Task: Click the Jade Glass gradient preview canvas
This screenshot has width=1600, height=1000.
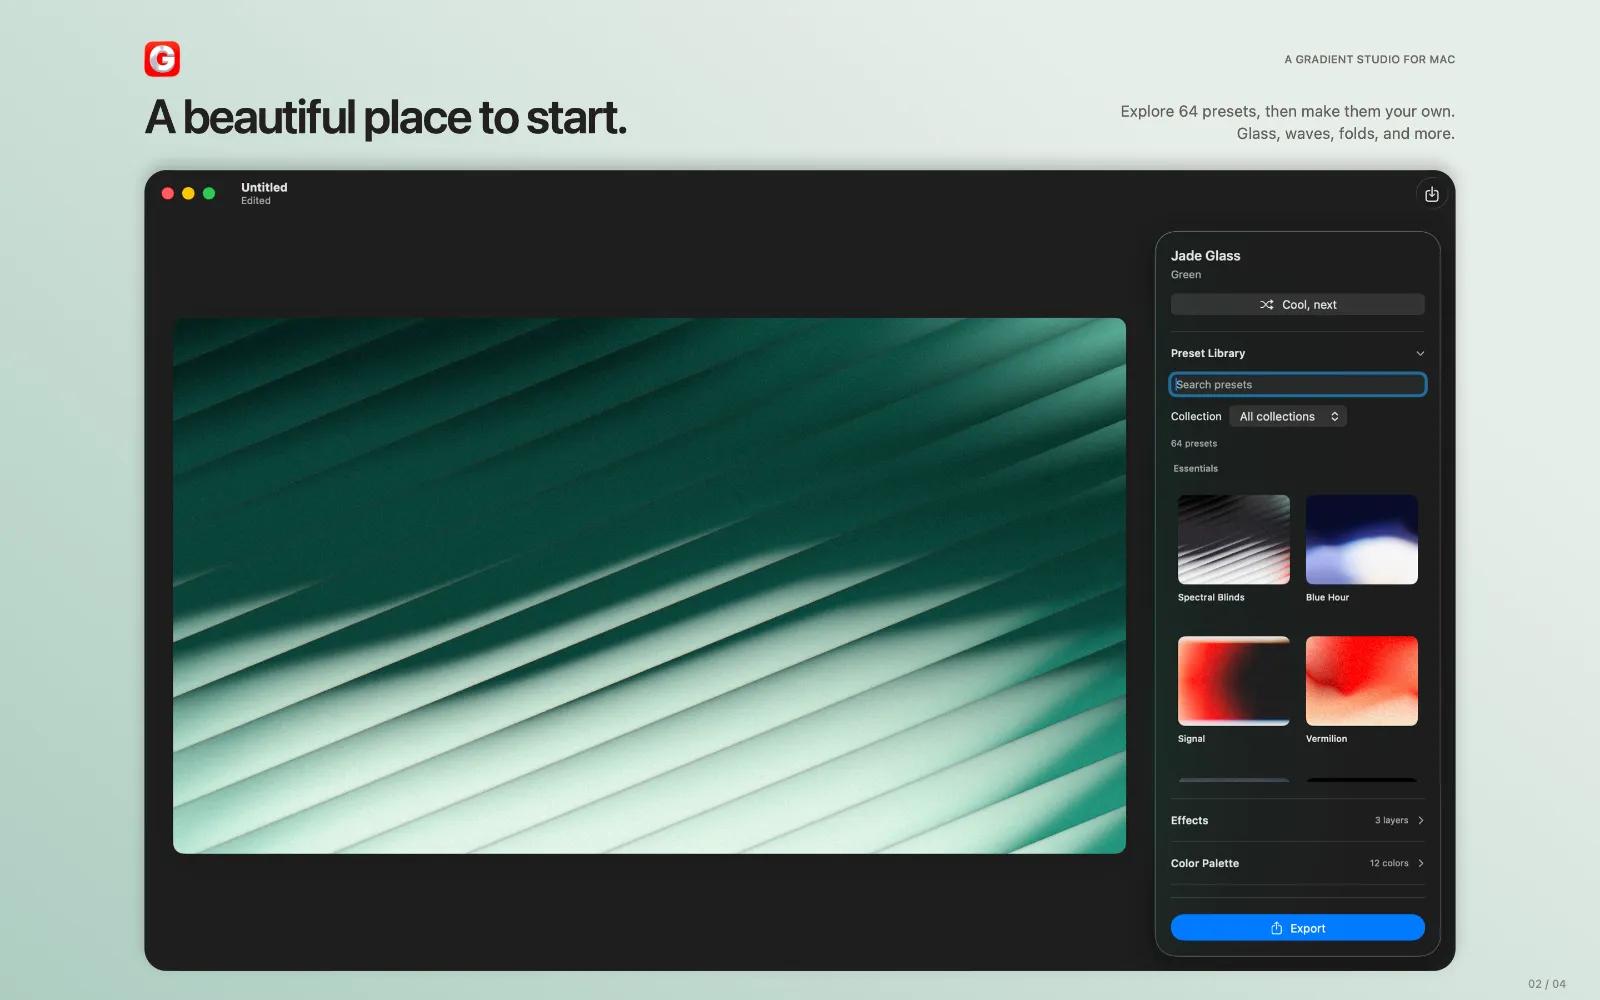Action: click(x=649, y=585)
